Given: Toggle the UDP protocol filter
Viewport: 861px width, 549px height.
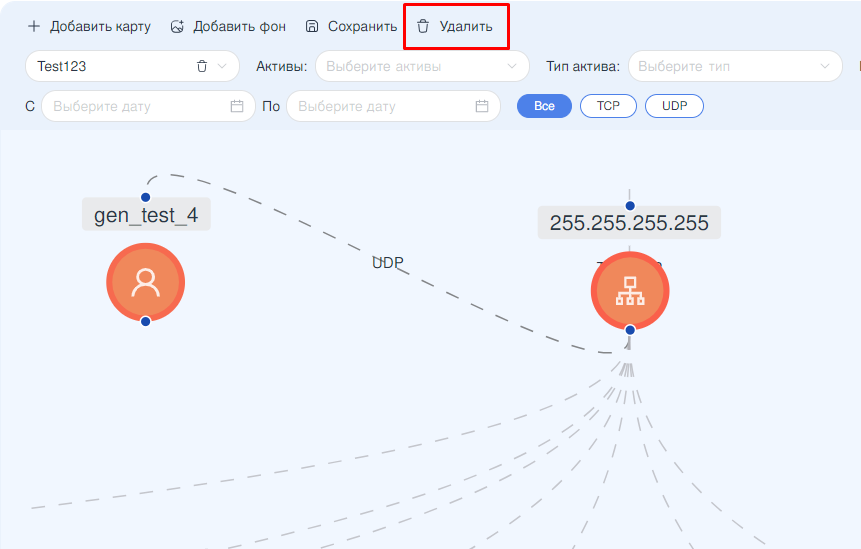Looking at the screenshot, I should click(x=674, y=106).
